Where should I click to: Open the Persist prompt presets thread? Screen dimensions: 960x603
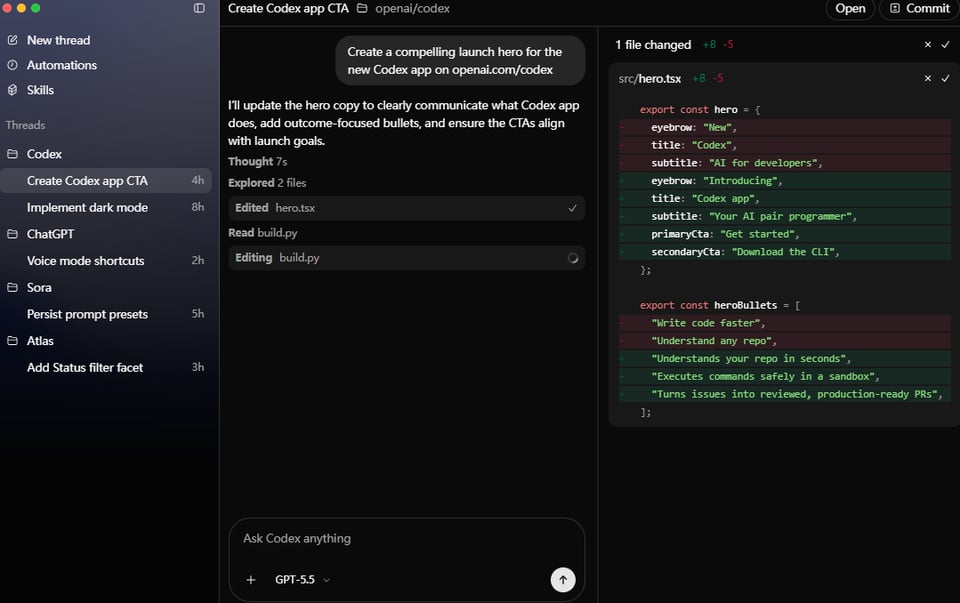[x=106, y=314]
